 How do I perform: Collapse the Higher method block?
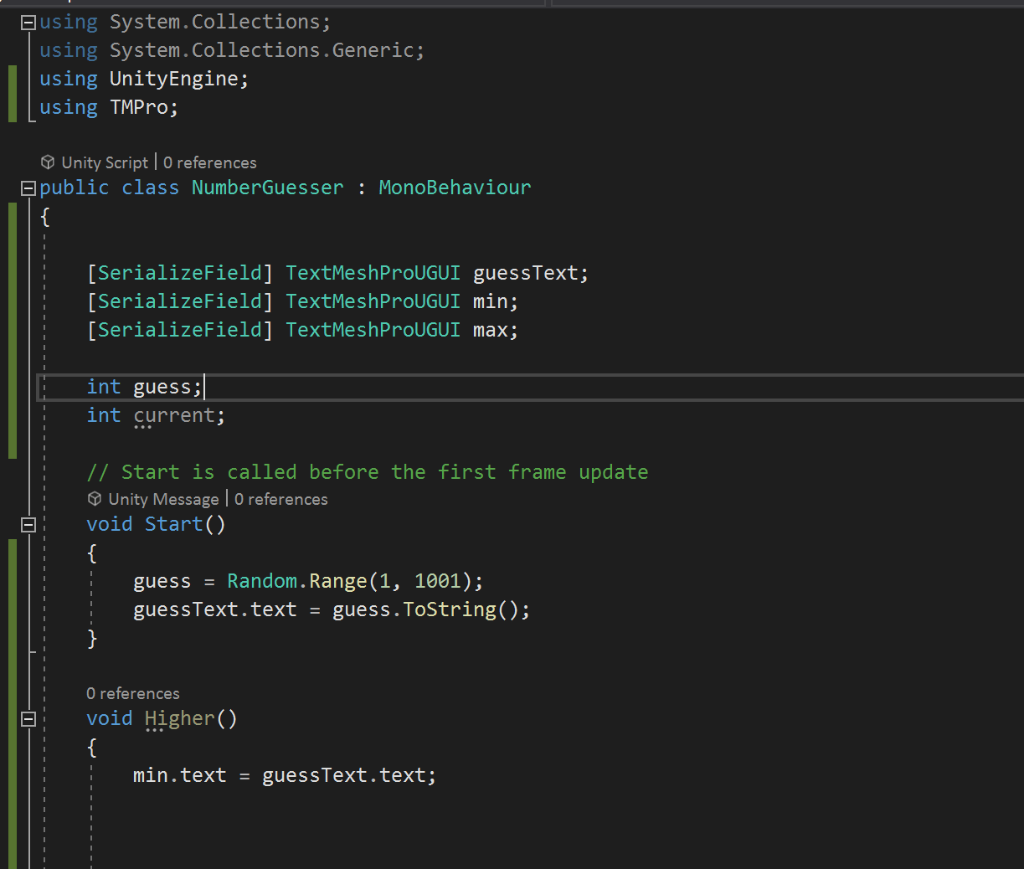pos(27,718)
